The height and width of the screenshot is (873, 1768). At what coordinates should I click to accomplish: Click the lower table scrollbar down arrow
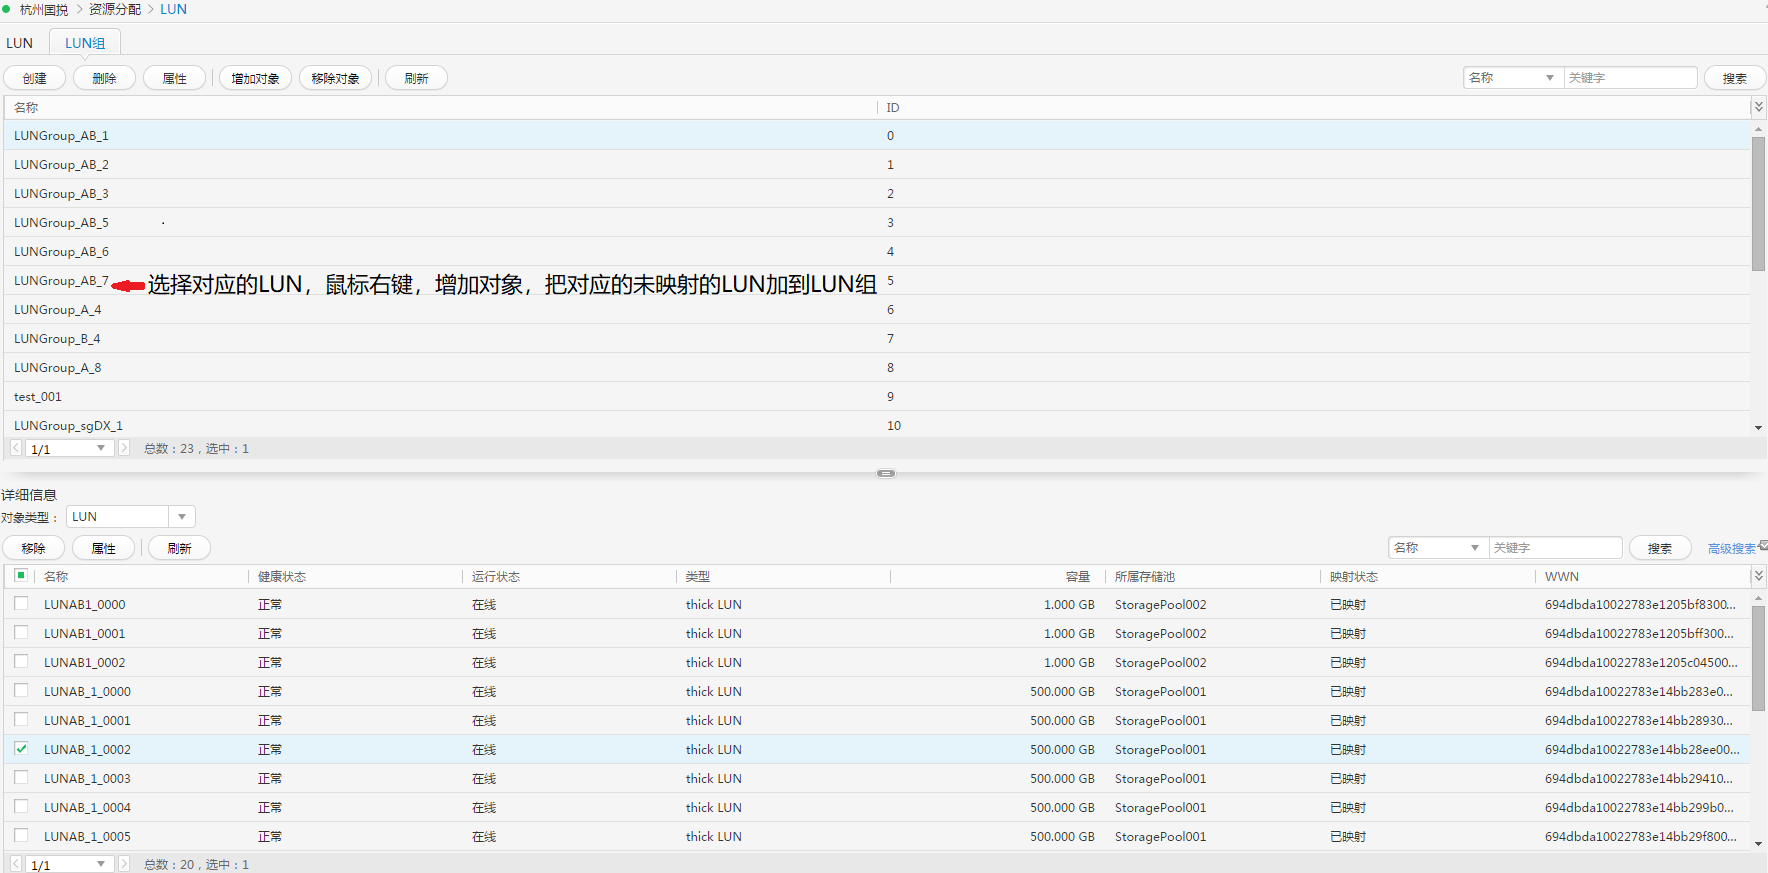[1758, 844]
